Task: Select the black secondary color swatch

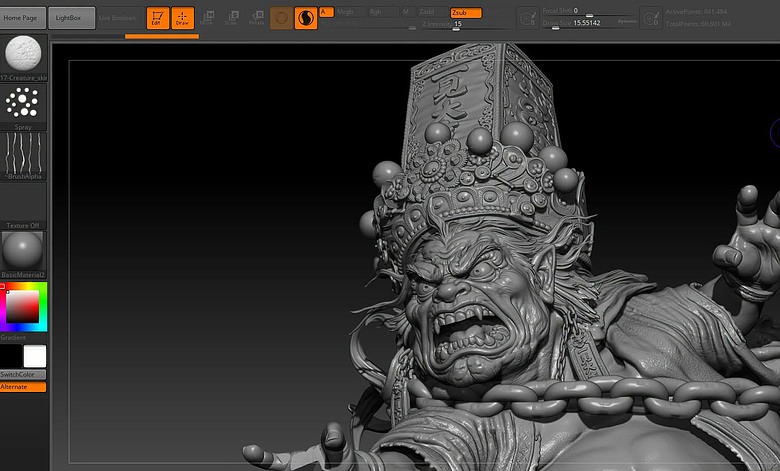Action: [11, 356]
